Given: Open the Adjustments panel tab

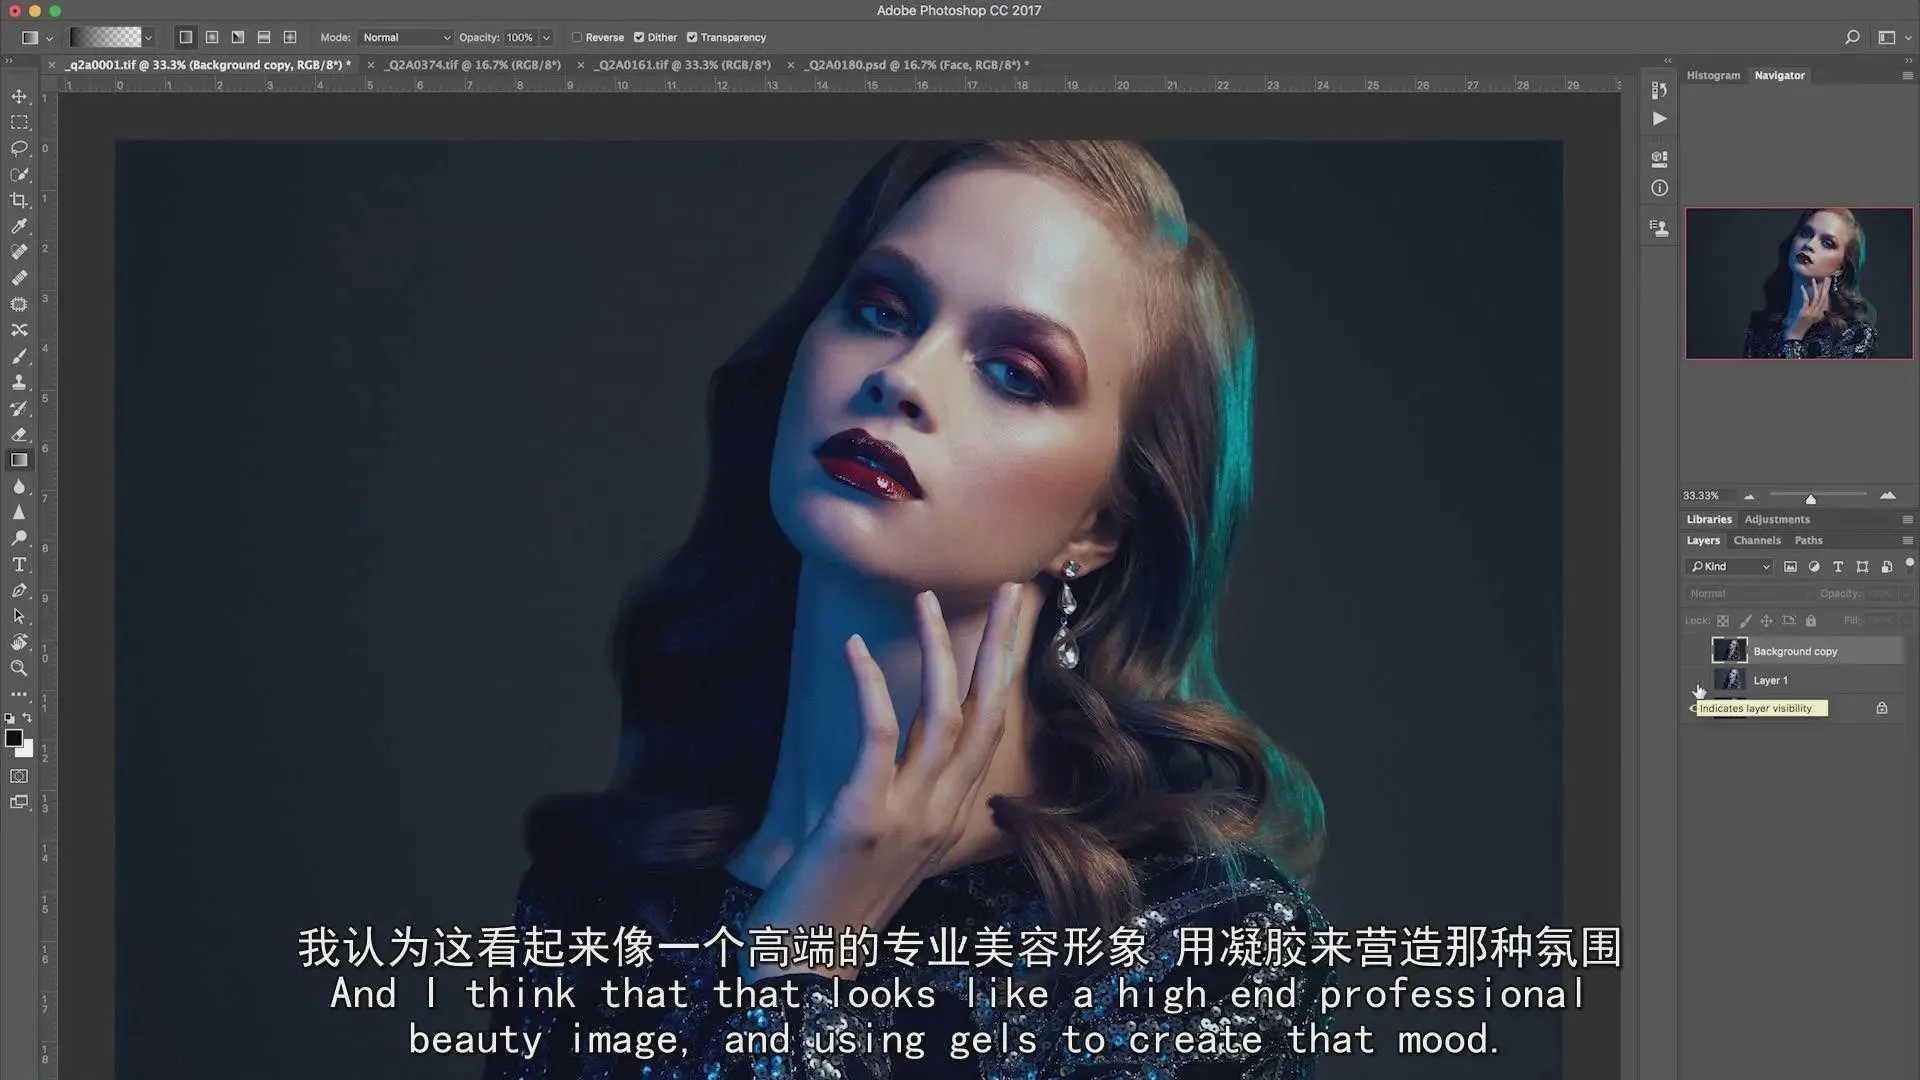Looking at the screenshot, I should 1777,519.
